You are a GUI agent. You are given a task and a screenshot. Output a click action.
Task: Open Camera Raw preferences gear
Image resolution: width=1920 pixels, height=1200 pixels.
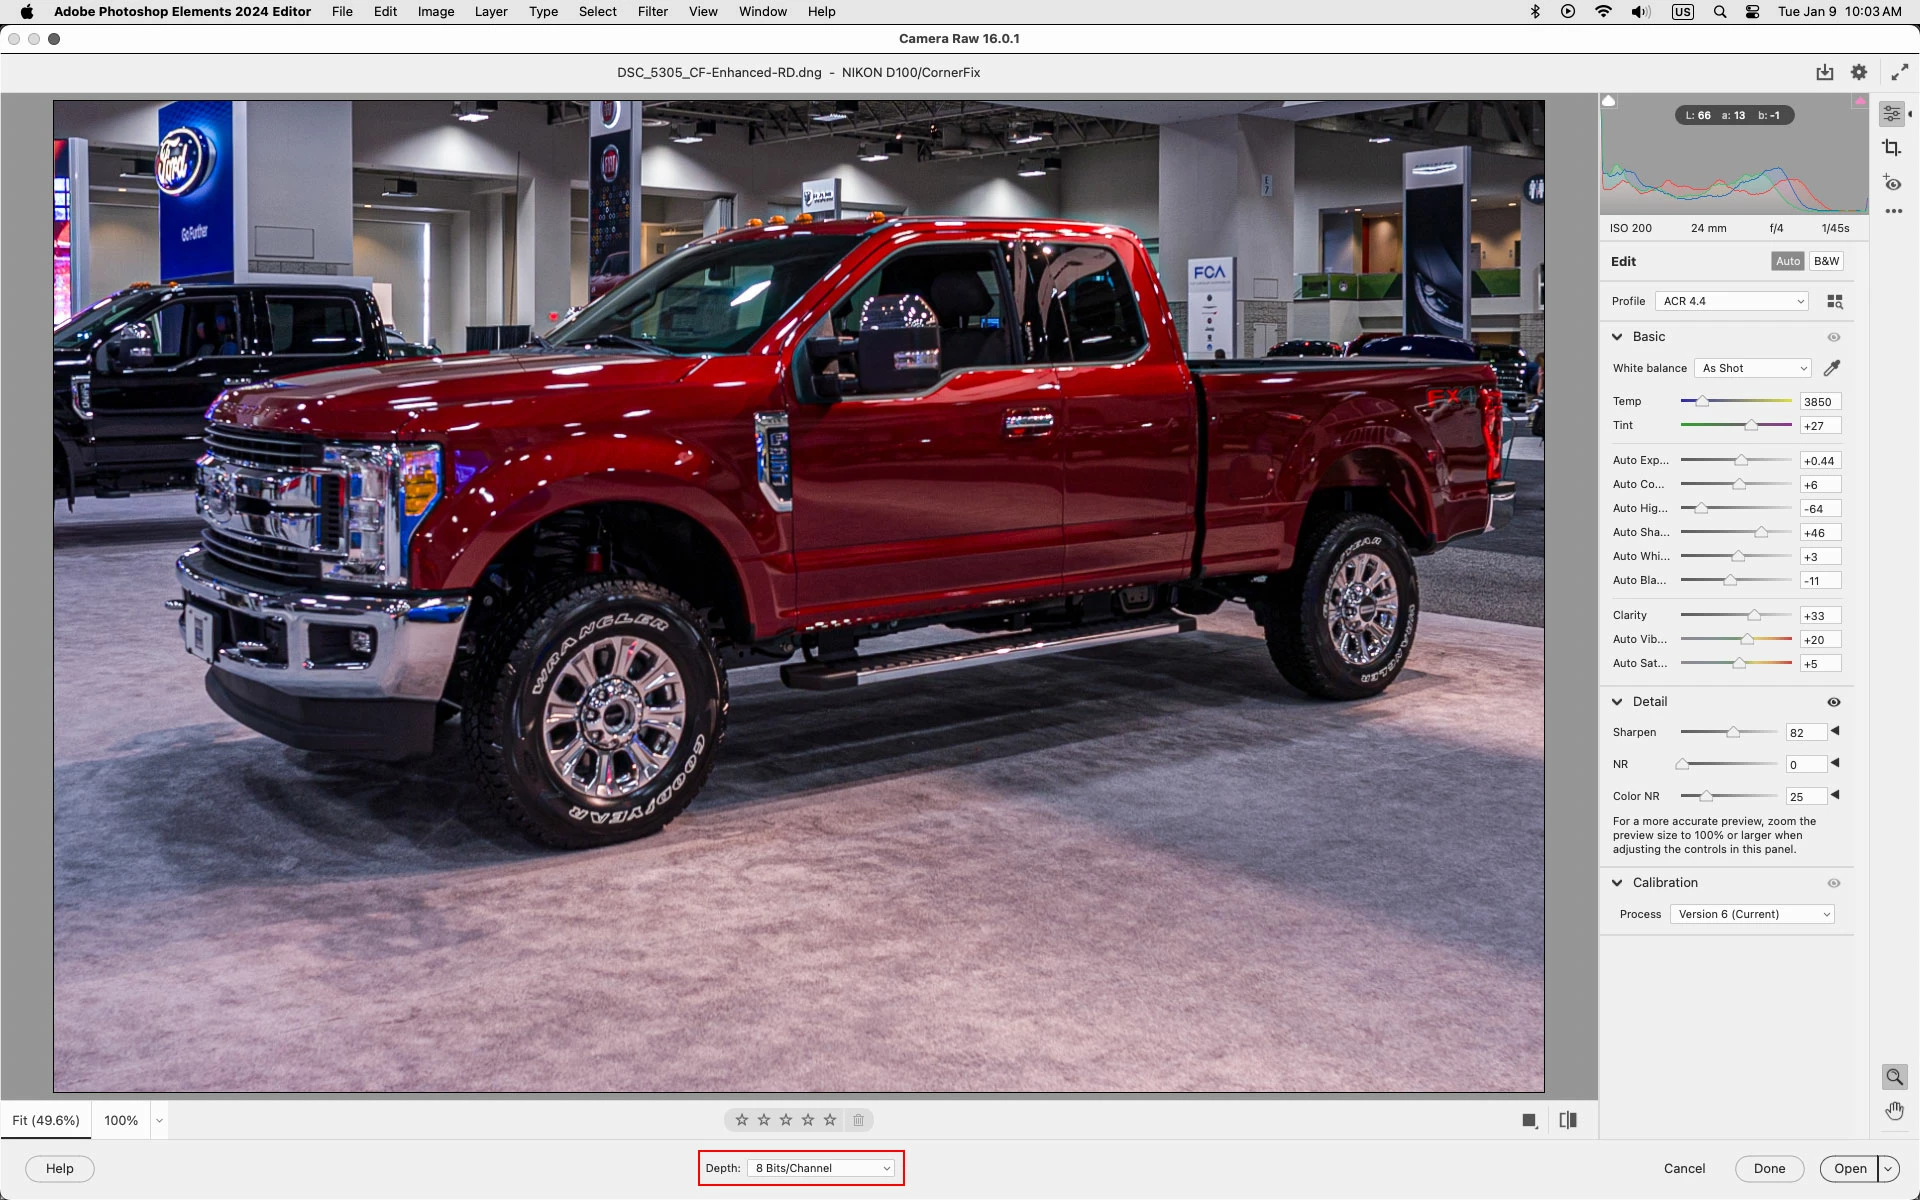[x=1859, y=72]
